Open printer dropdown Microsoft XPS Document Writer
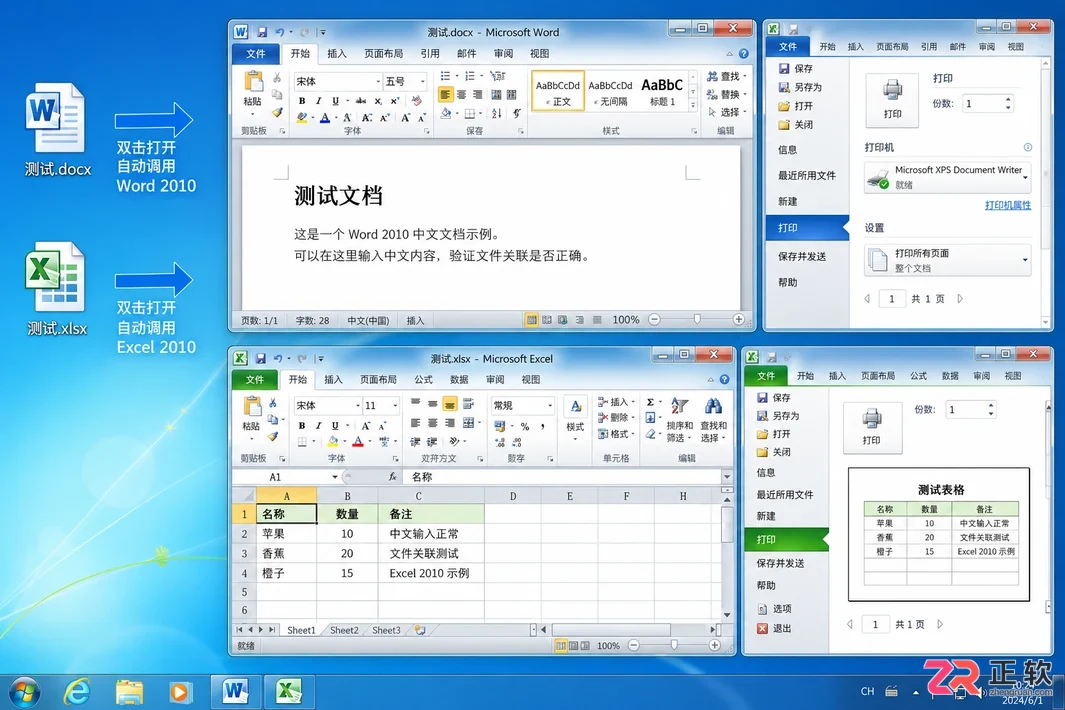 (947, 177)
